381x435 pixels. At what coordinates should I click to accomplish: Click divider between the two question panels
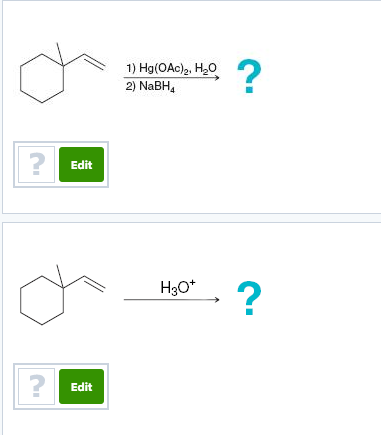[x=192, y=218]
